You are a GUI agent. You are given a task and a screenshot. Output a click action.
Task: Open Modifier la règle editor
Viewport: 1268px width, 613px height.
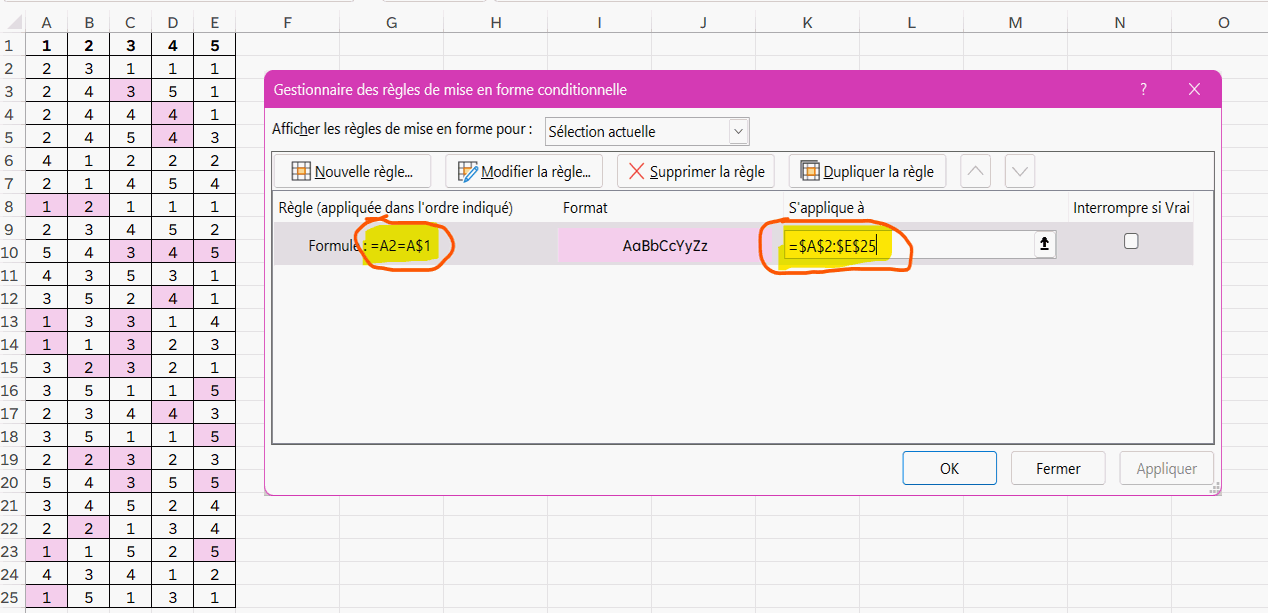tap(524, 172)
